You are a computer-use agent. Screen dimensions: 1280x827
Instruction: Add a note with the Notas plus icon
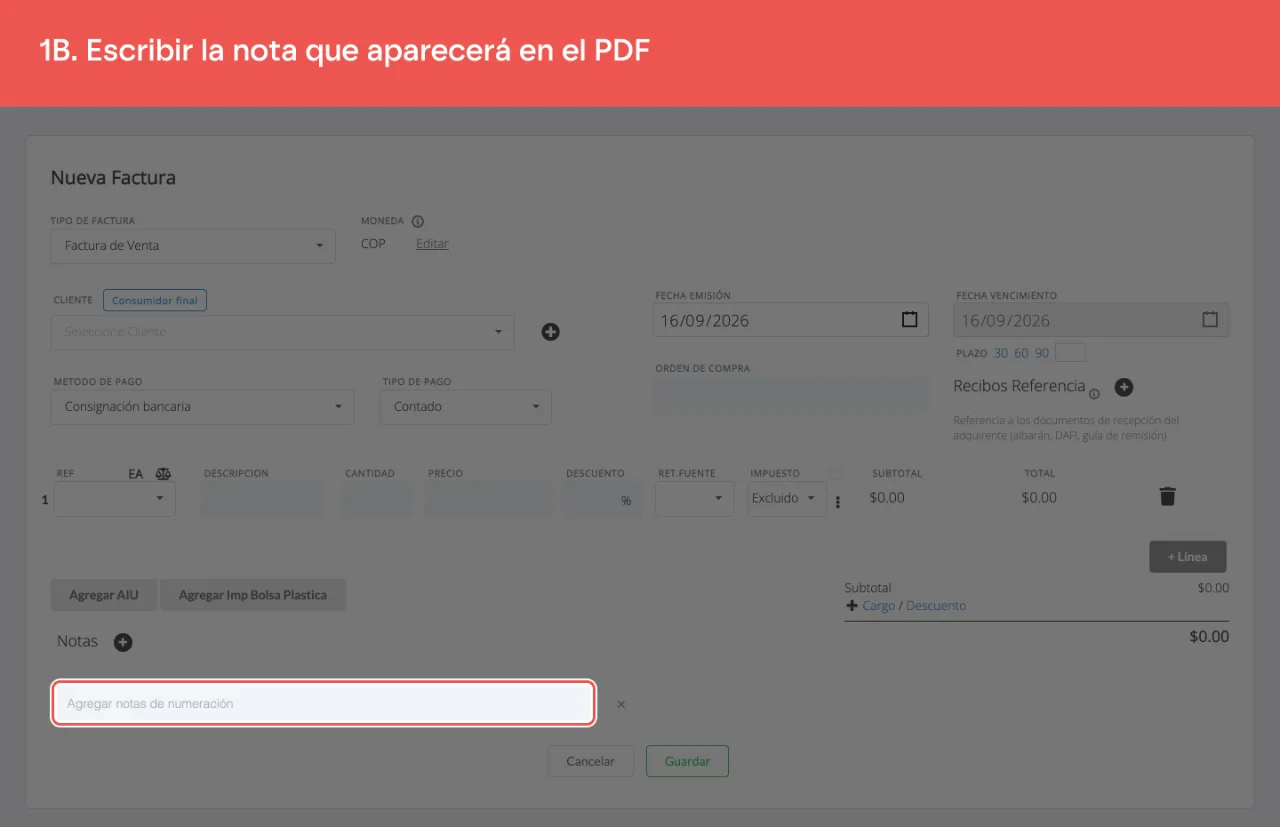click(x=123, y=642)
